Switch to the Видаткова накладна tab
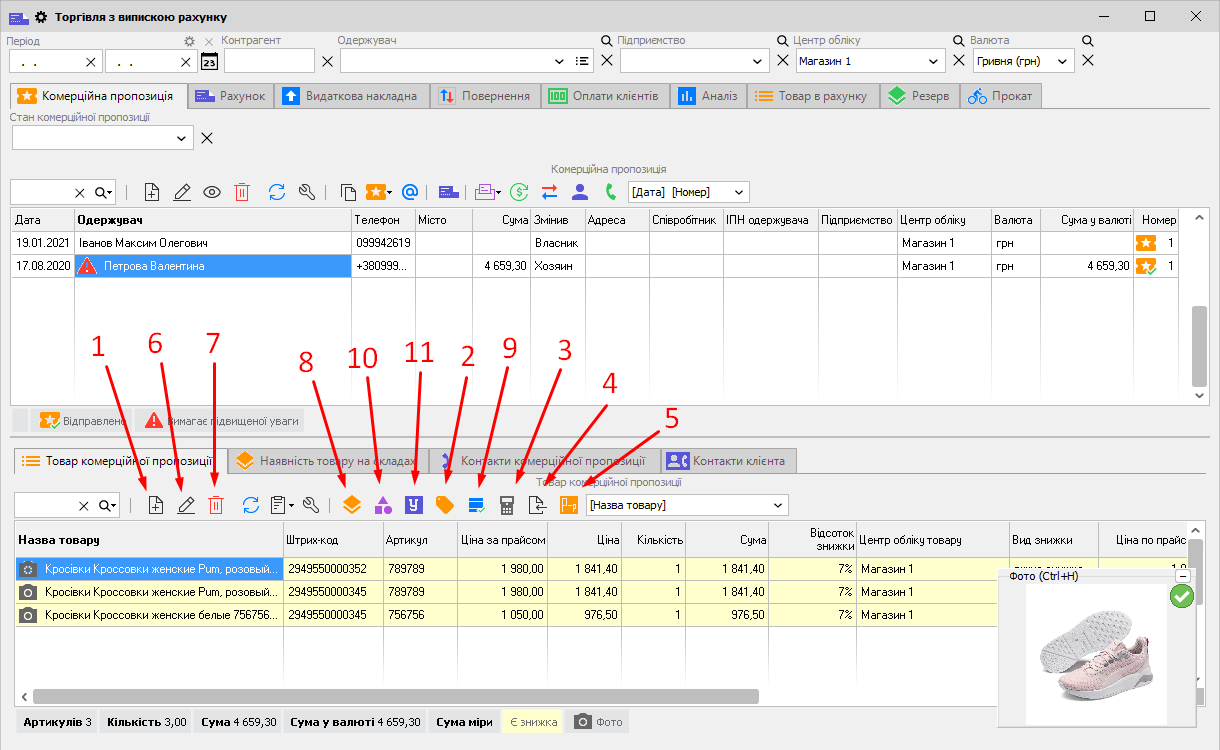Viewport: 1220px width, 750px height. 354,96
